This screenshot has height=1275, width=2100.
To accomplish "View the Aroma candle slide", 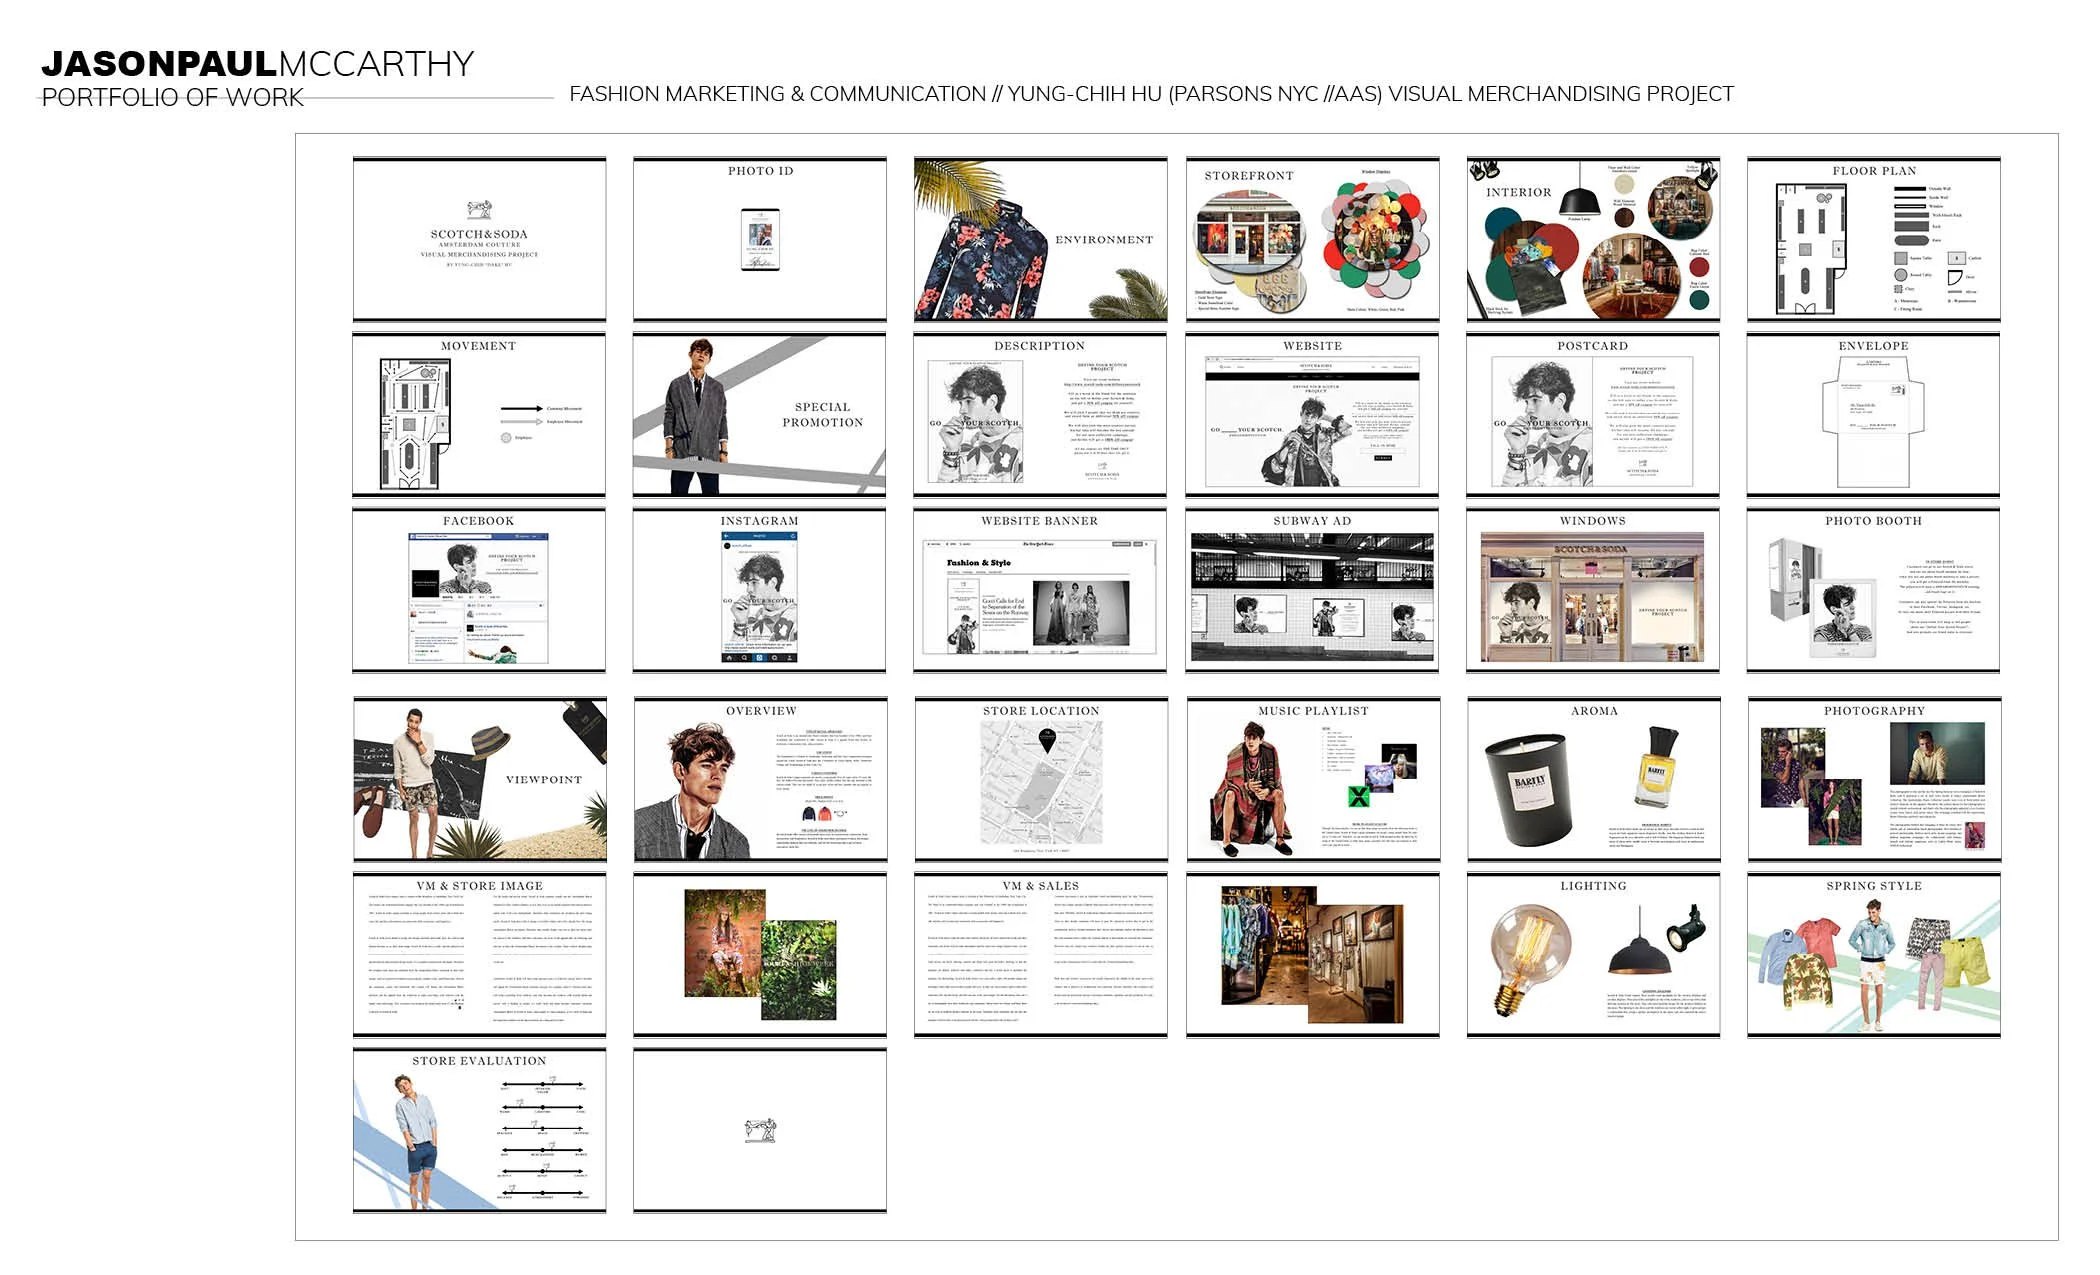I will (x=1593, y=780).
